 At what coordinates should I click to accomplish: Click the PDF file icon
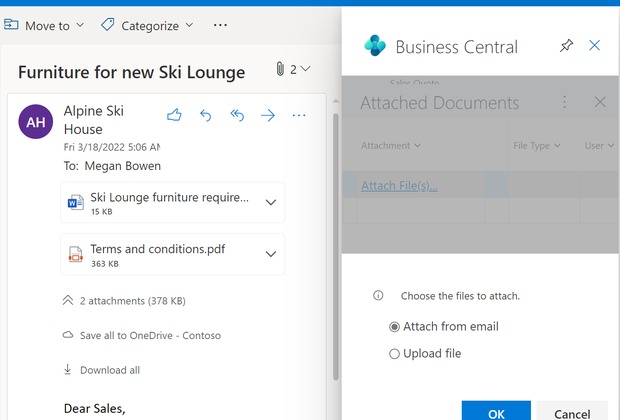tap(76, 254)
